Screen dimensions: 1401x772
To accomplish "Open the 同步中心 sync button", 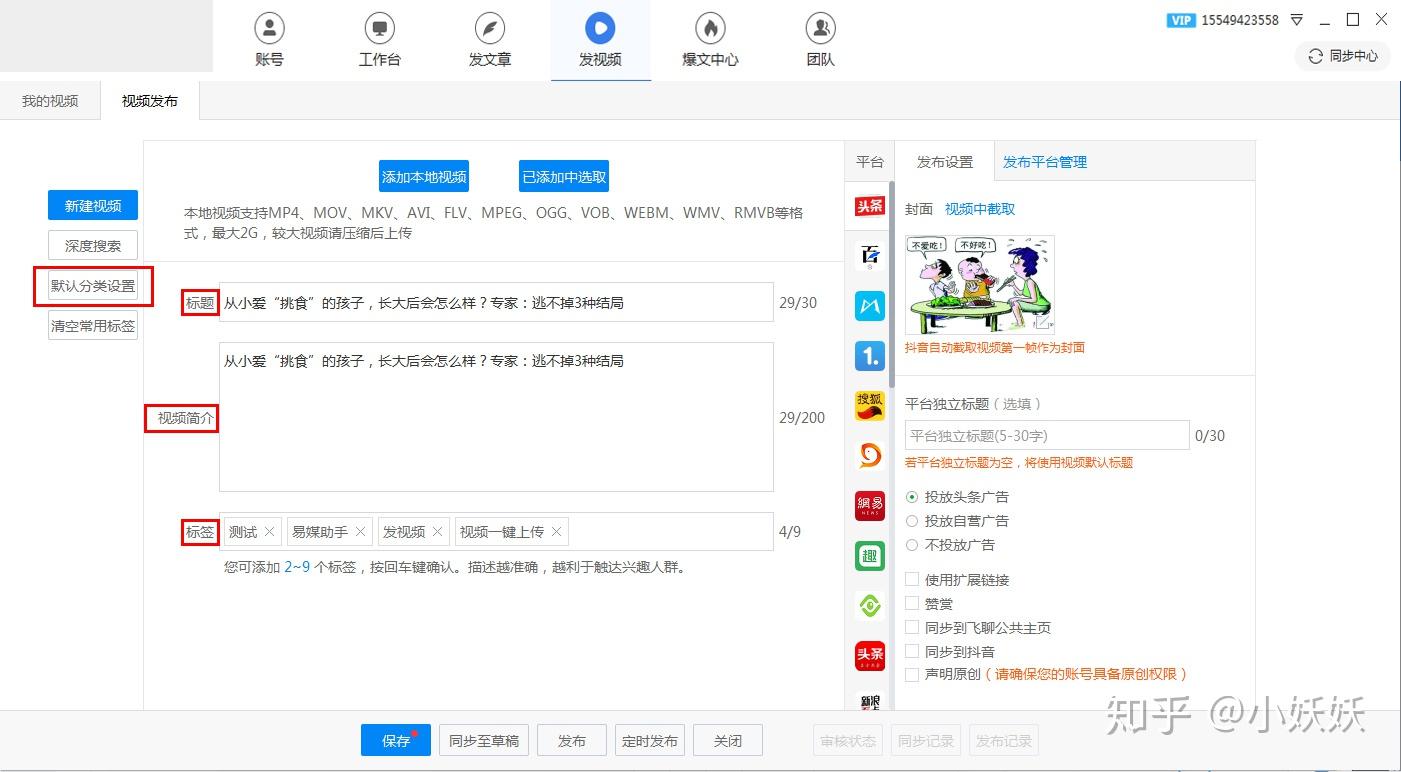I will coord(1343,56).
